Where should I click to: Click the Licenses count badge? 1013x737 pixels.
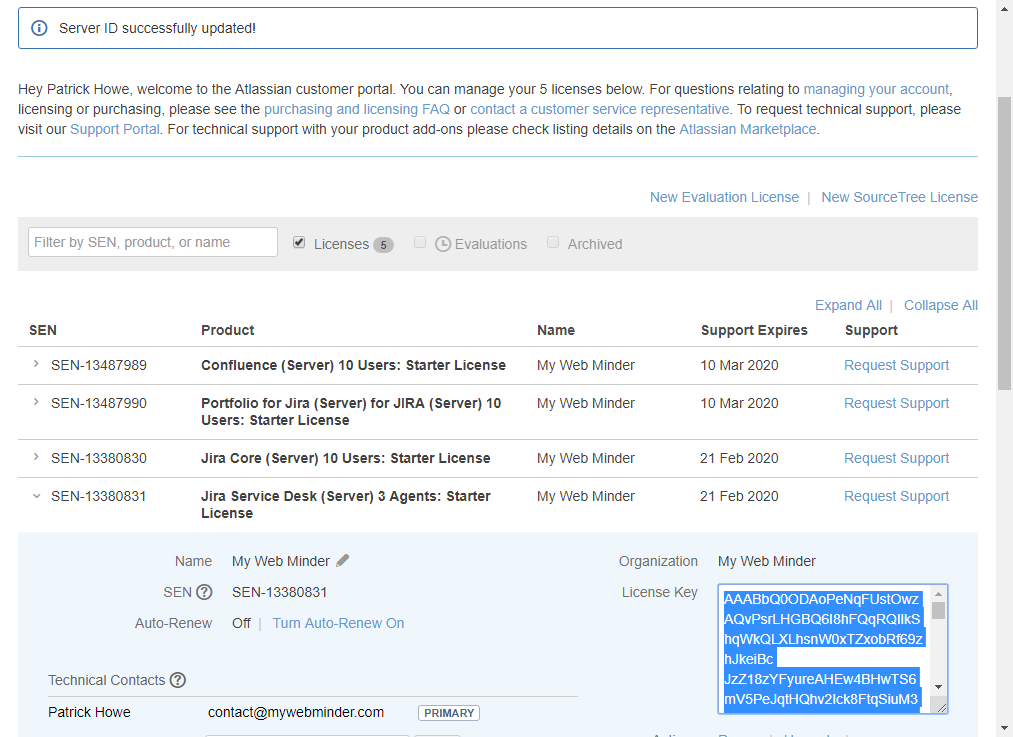(x=383, y=245)
